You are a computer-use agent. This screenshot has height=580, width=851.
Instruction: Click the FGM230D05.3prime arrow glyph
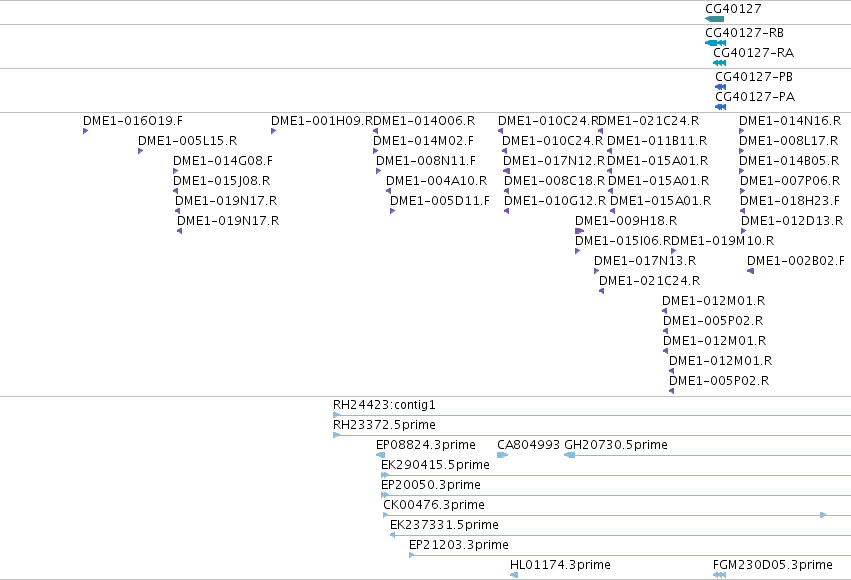(720, 575)
